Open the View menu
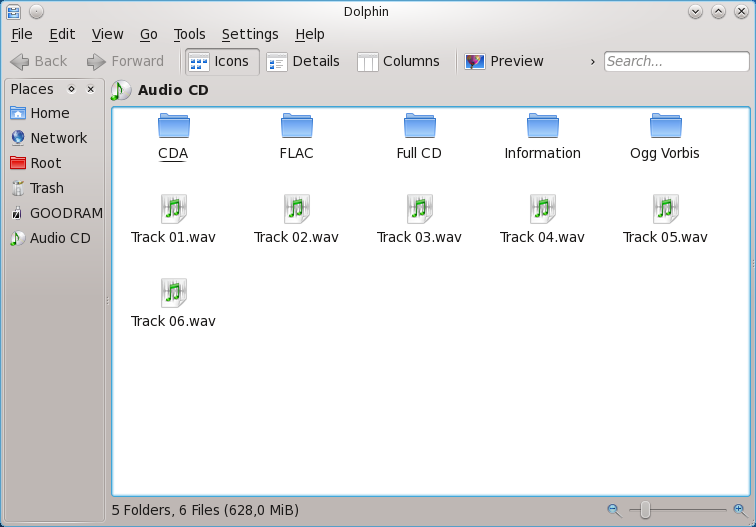This screenshot has height=527, width=756. tap(108, 34)
